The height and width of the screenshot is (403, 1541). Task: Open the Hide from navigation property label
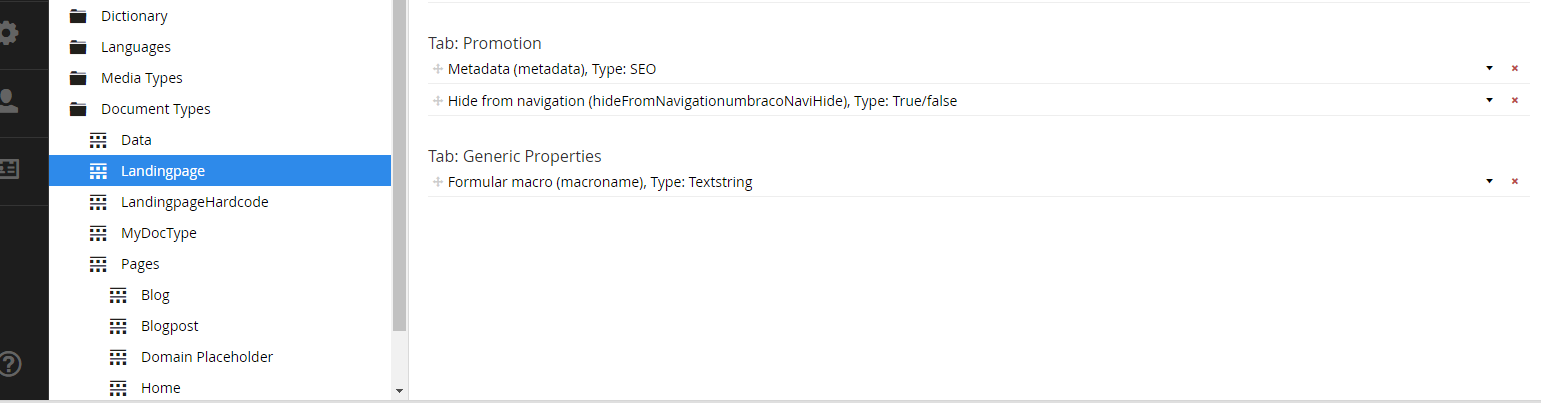pos(703,101)
